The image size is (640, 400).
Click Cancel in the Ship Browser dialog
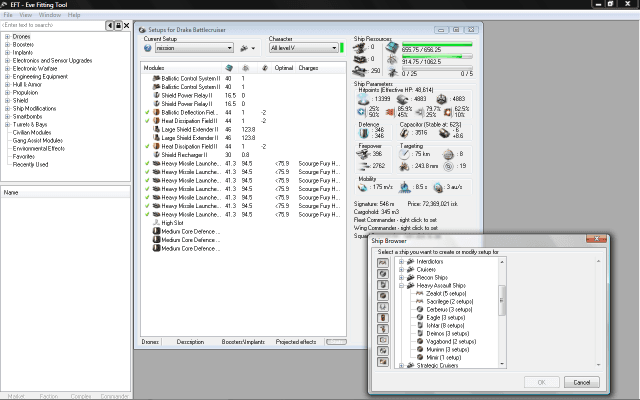click(x=582, y=382)
